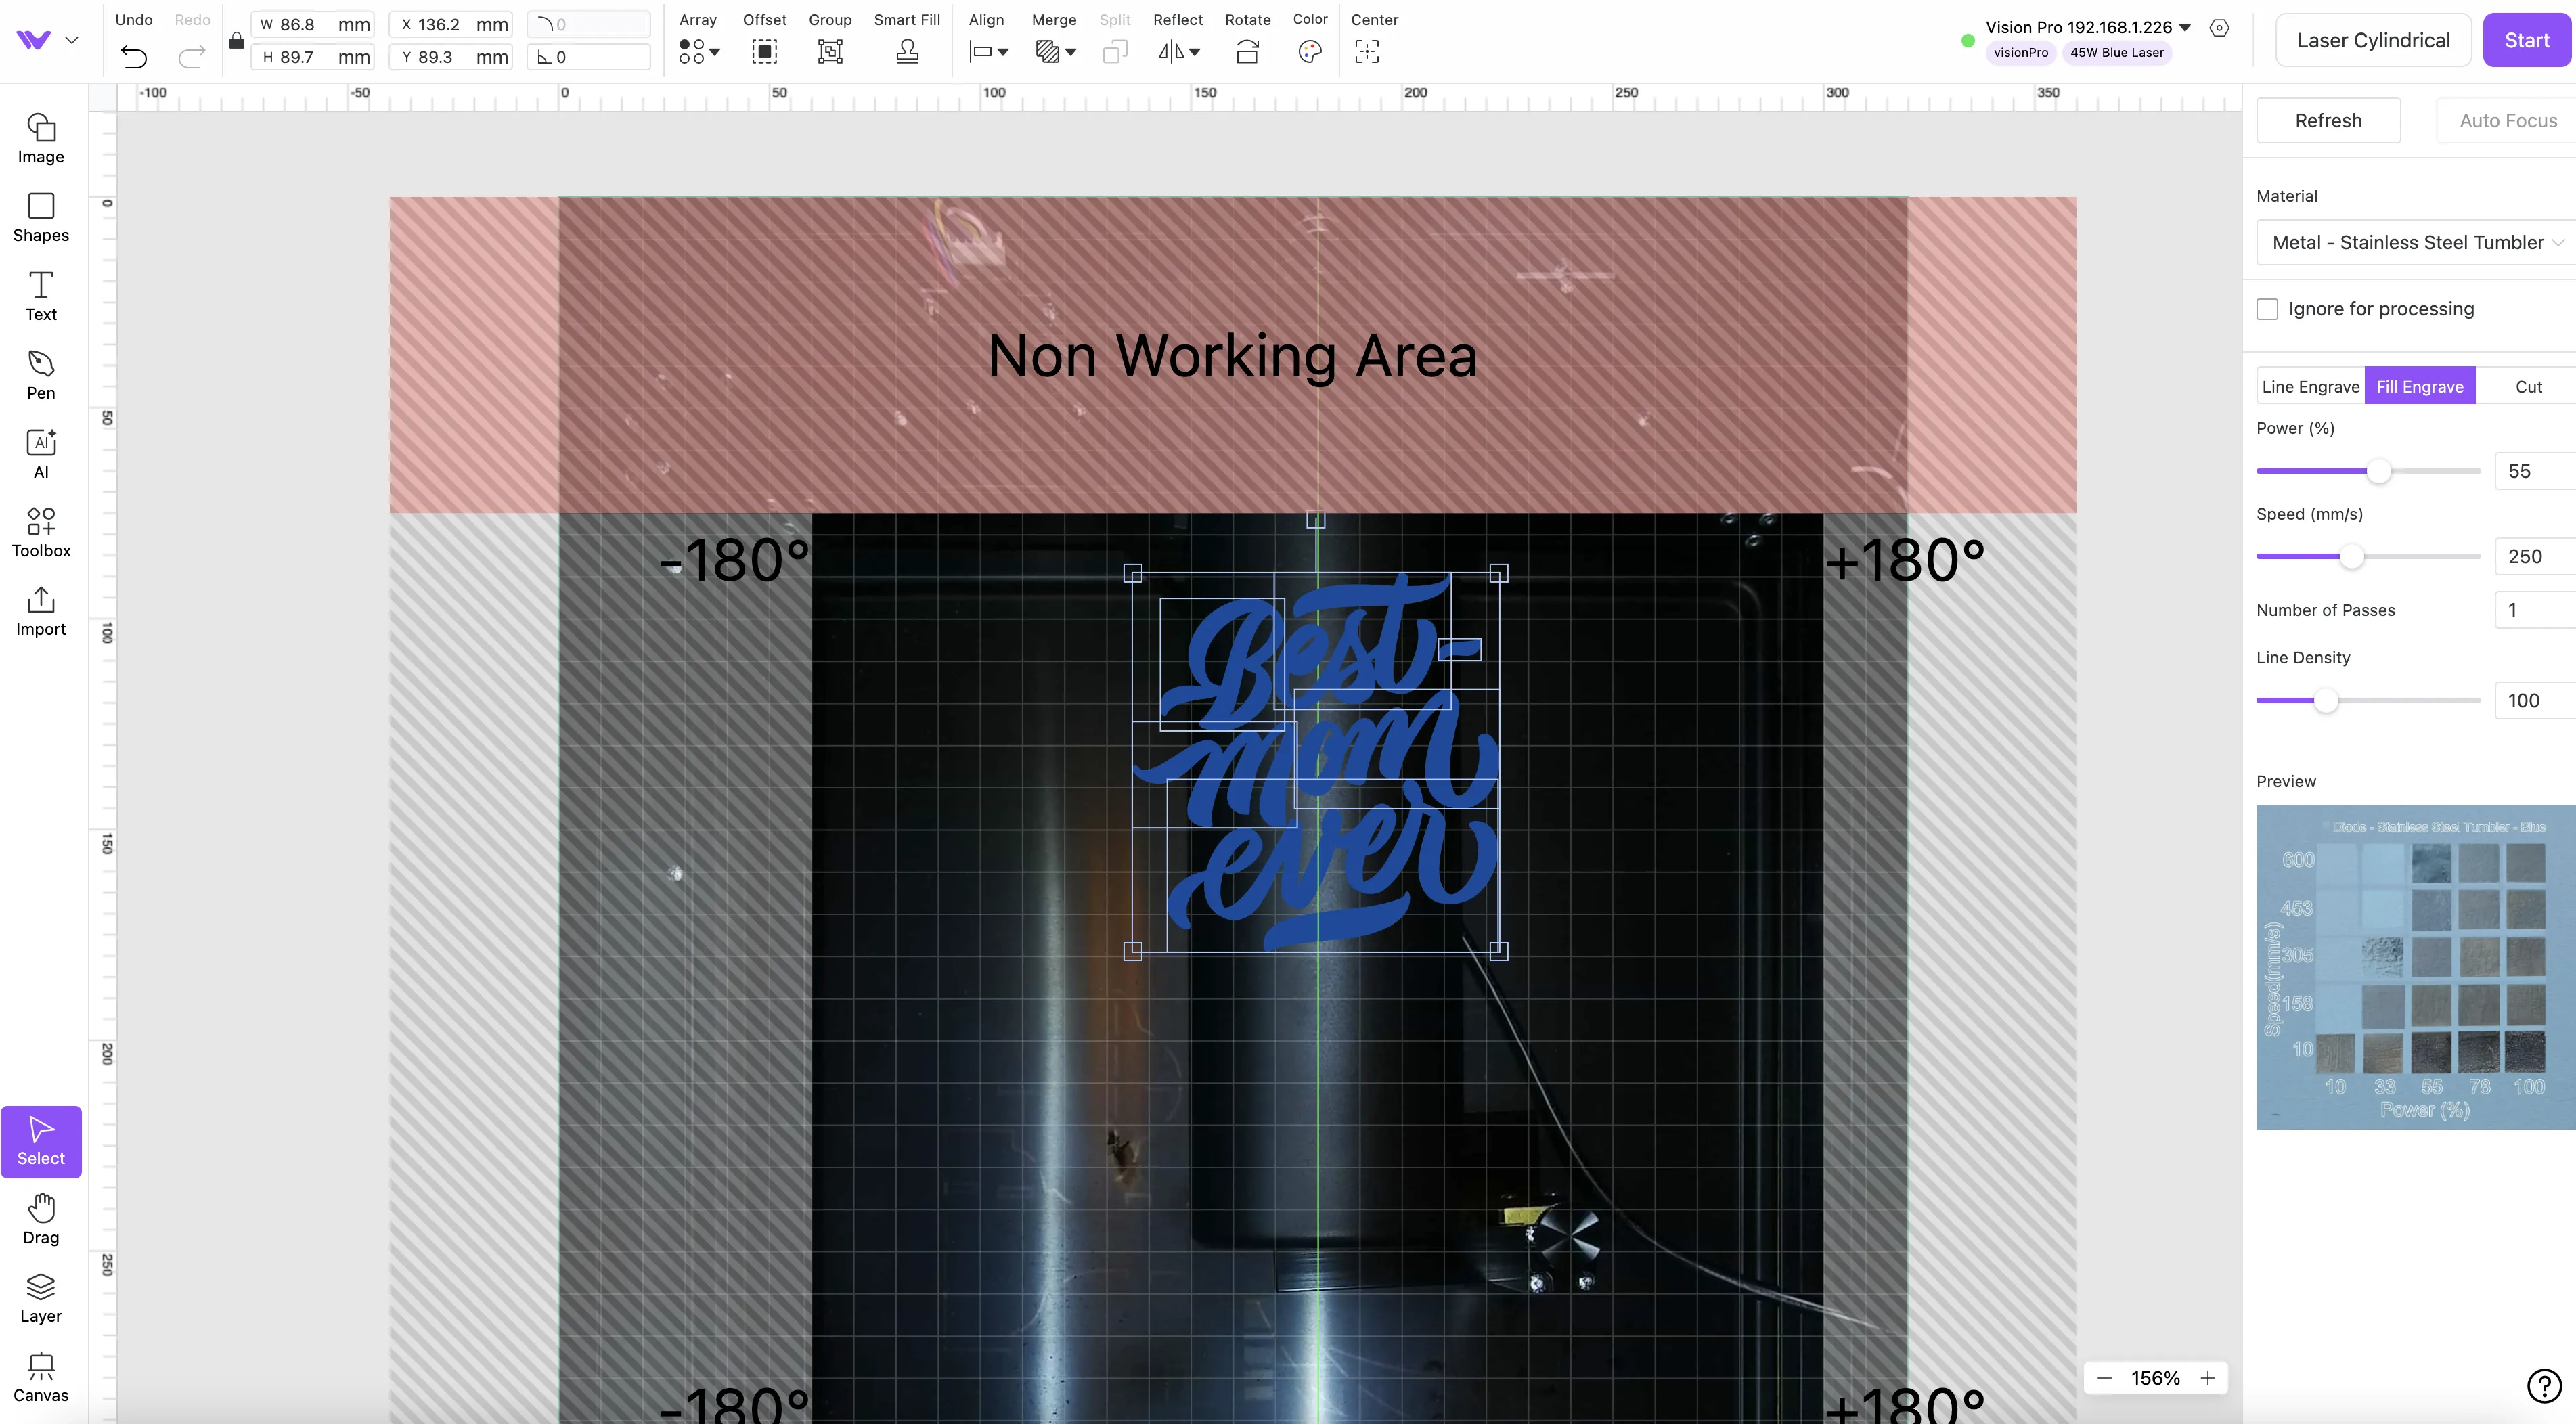Switch to the Cut tab
Screen dimensions: 2576x1424
pyautogui.click(x=2528, y=386)
